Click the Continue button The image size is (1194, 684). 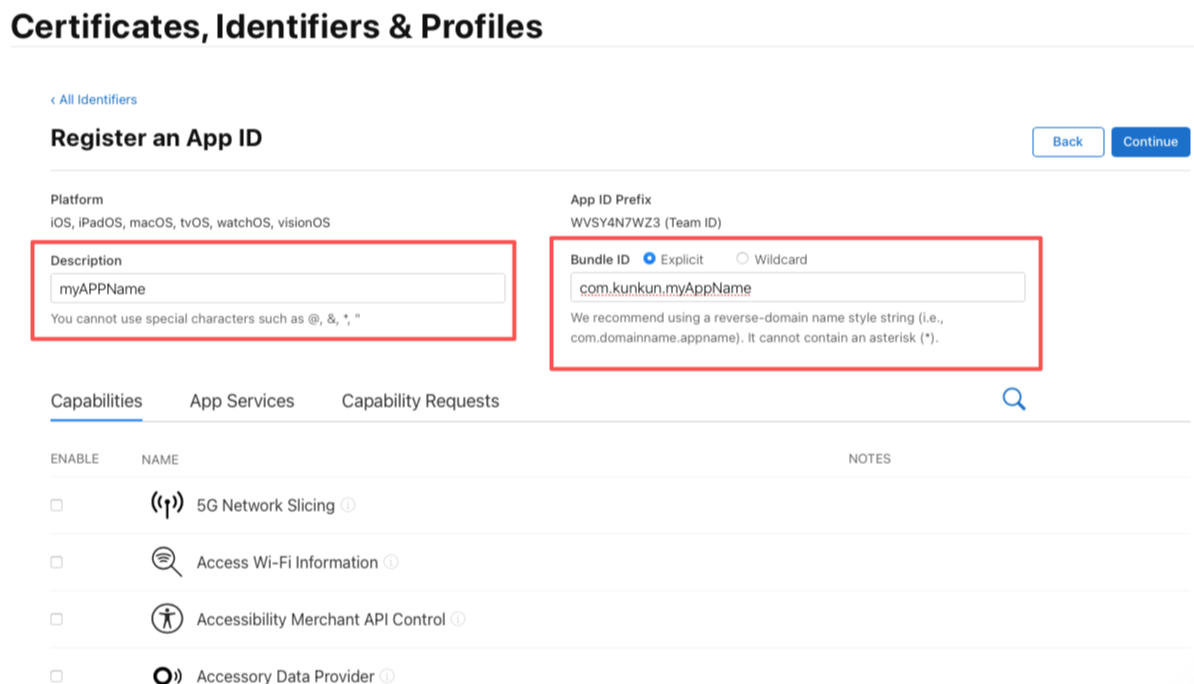tap(1150, 142)
